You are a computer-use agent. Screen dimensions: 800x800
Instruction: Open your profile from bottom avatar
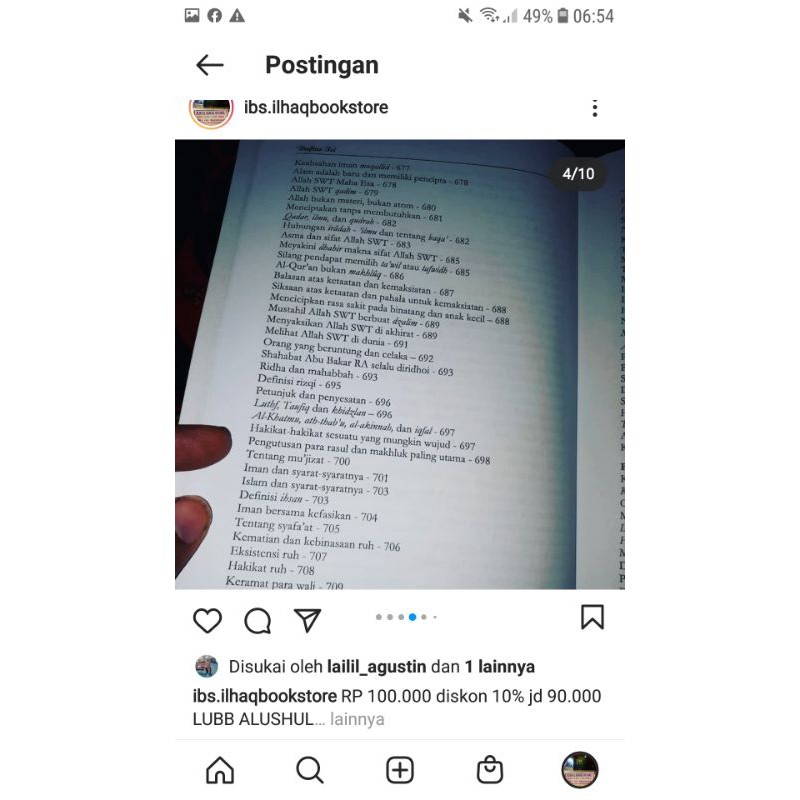pyautogui.click(x=580, y=769)
